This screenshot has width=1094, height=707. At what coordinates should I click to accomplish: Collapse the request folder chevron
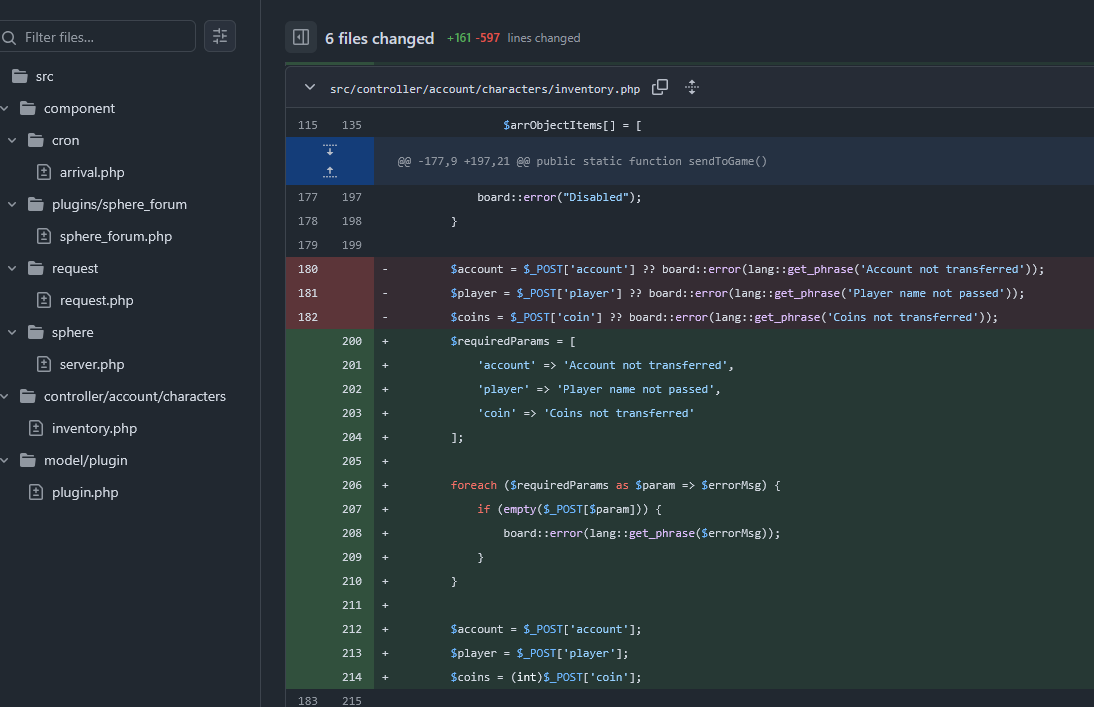pyautogui.click(x=12, y=269)
